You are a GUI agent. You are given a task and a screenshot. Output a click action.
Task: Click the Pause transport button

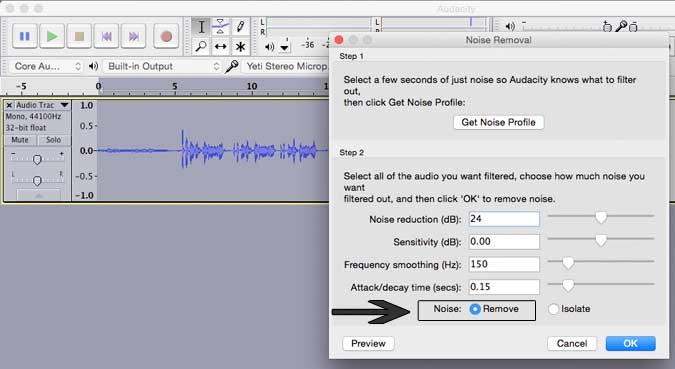(x=25, y=36)
